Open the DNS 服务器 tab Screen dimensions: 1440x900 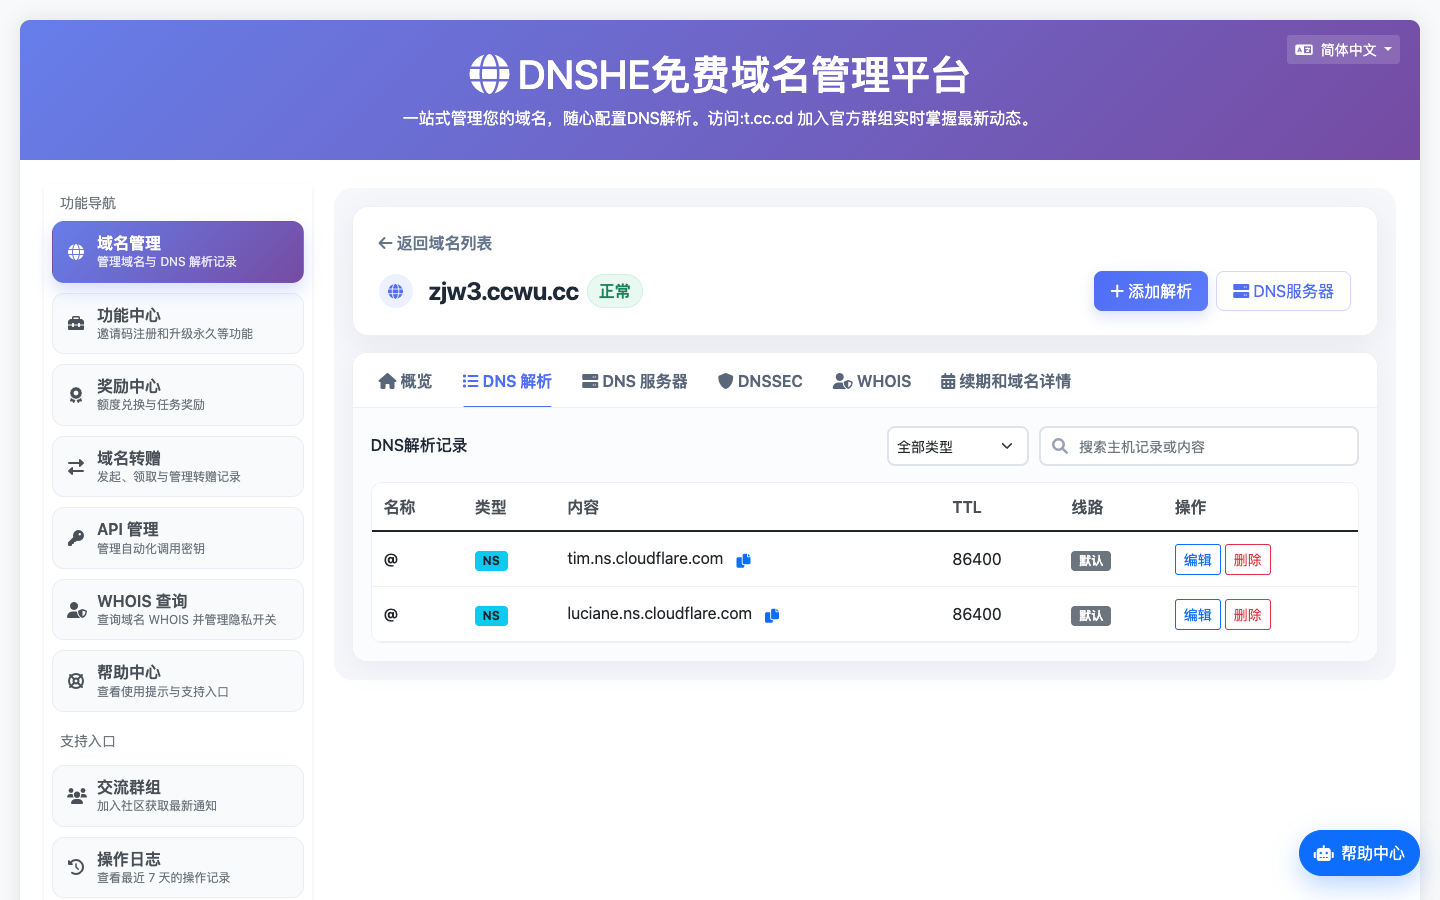pyautogui.click(x=635, y=381)
